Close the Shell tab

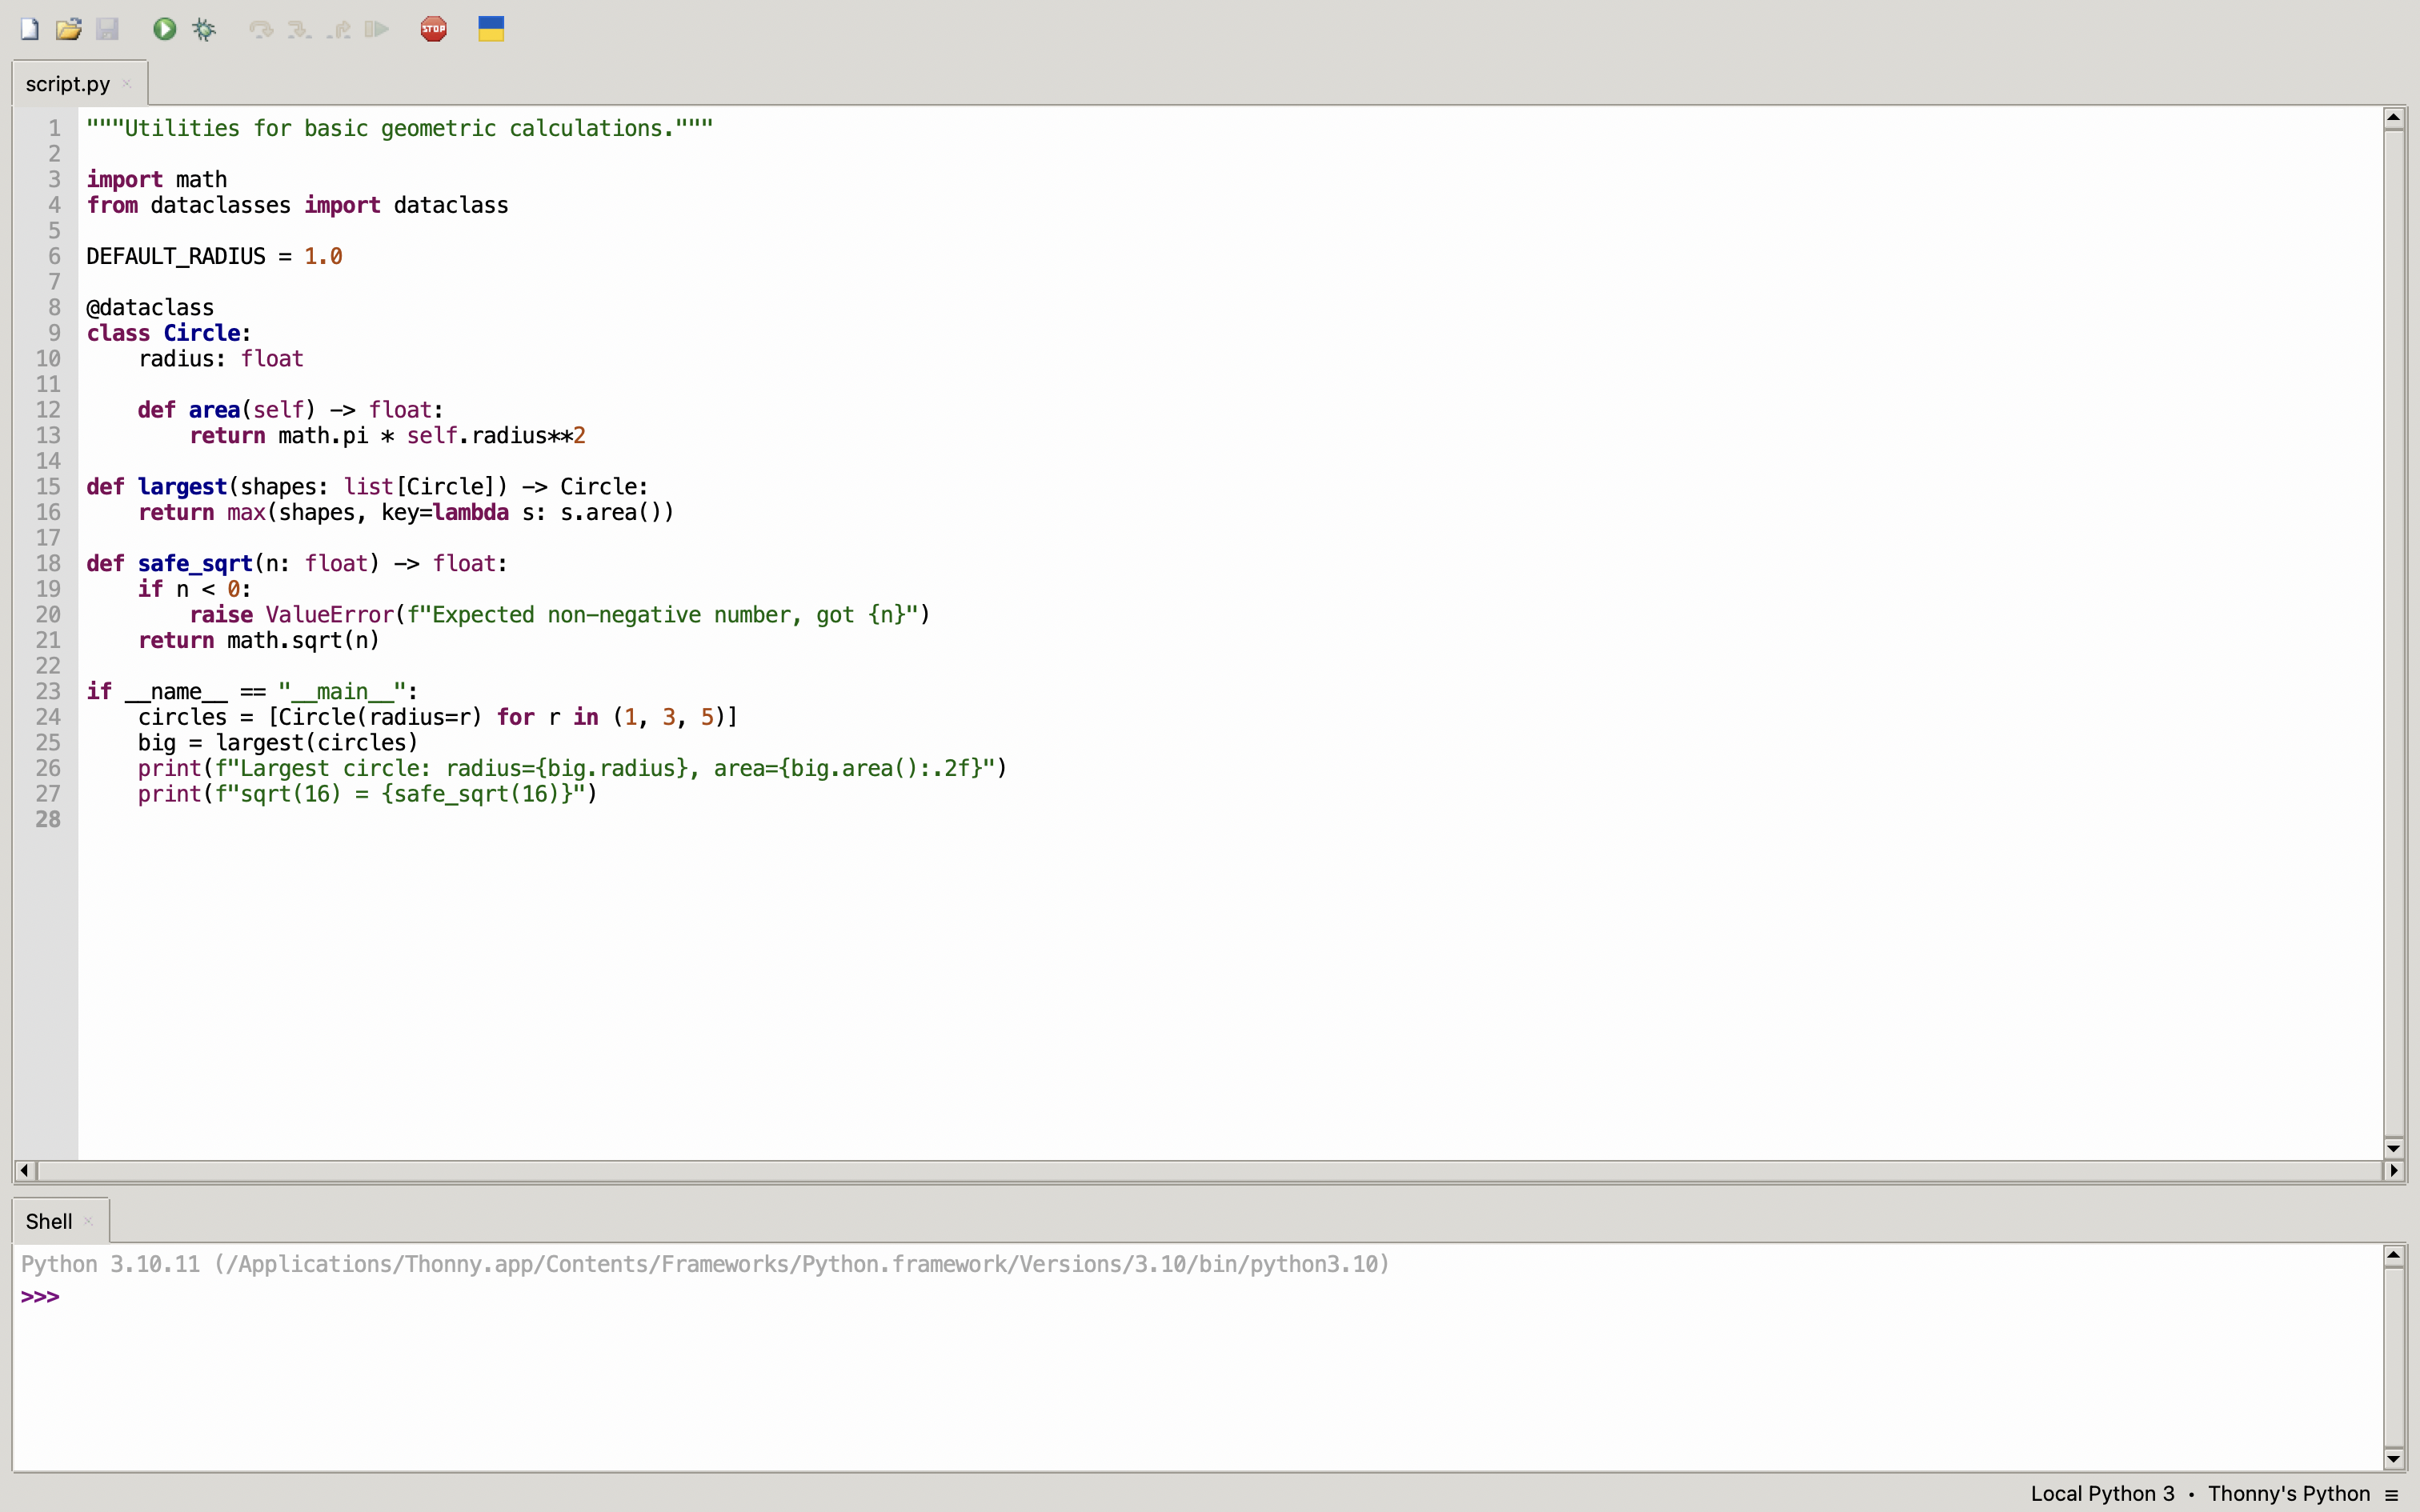pyautogui.click(x=89, y=1221)
